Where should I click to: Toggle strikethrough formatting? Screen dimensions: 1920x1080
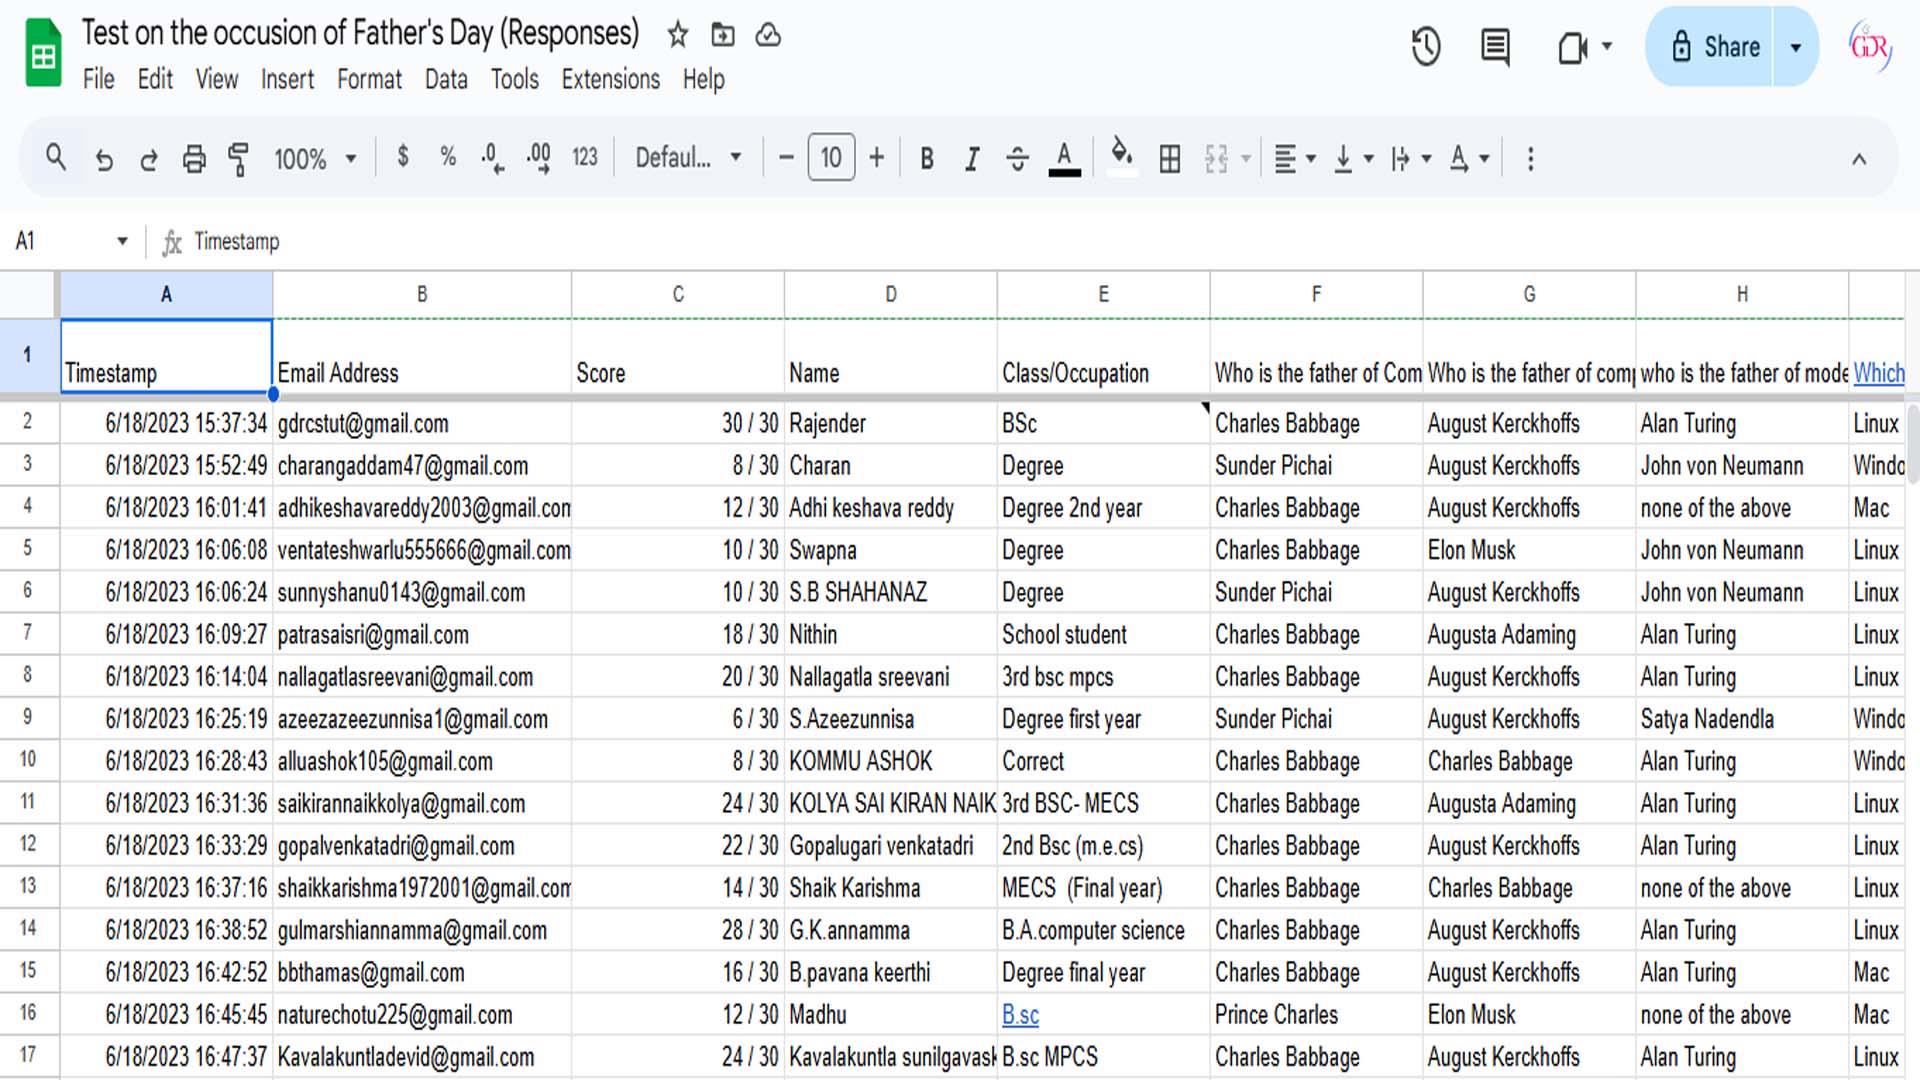tap(1017, 159)
